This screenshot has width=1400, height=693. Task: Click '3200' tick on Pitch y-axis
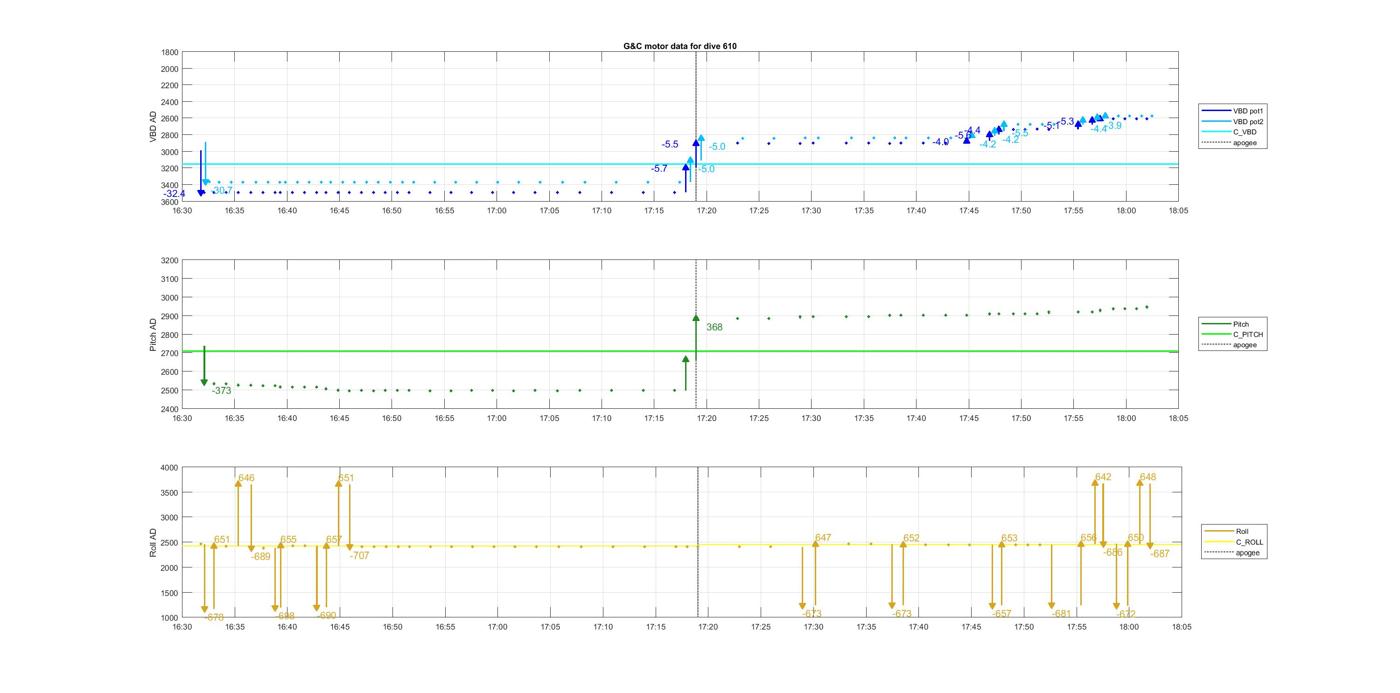point(170,260)
